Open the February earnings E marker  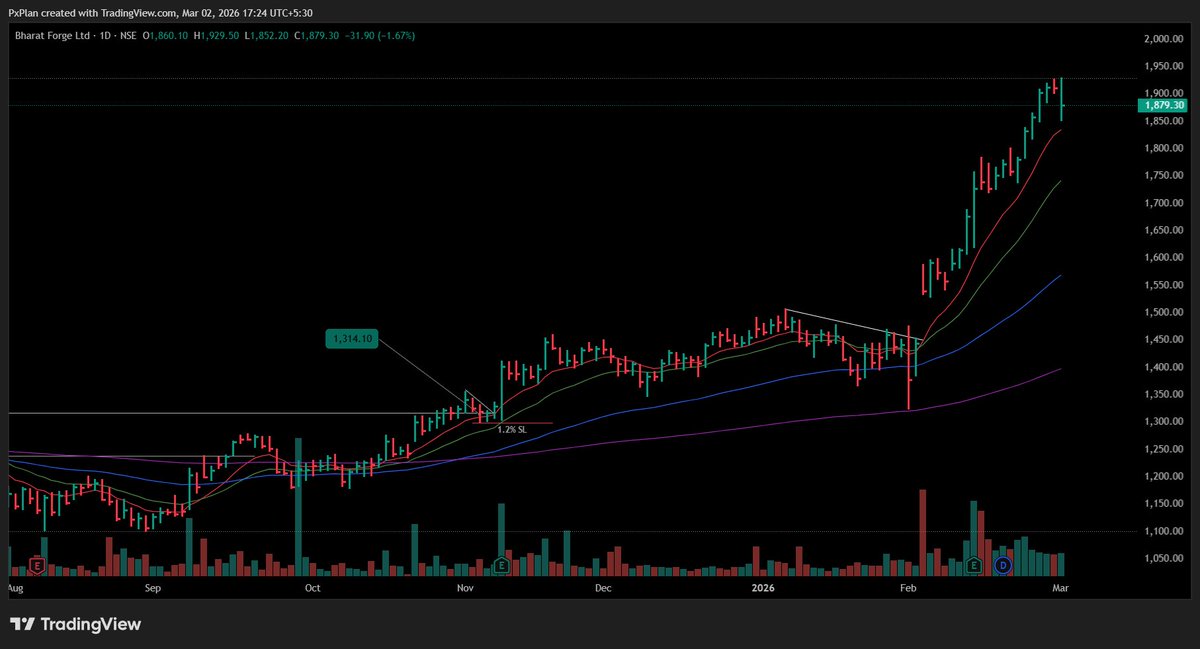click(x=975, y=566)
